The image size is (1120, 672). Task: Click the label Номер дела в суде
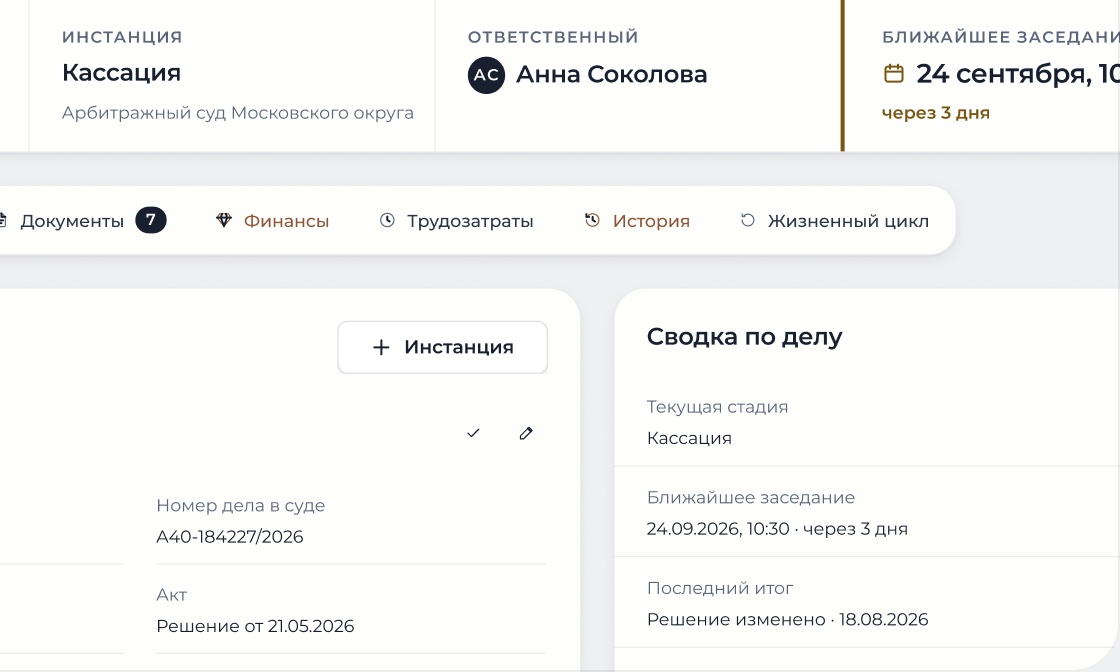pos(241,506)
